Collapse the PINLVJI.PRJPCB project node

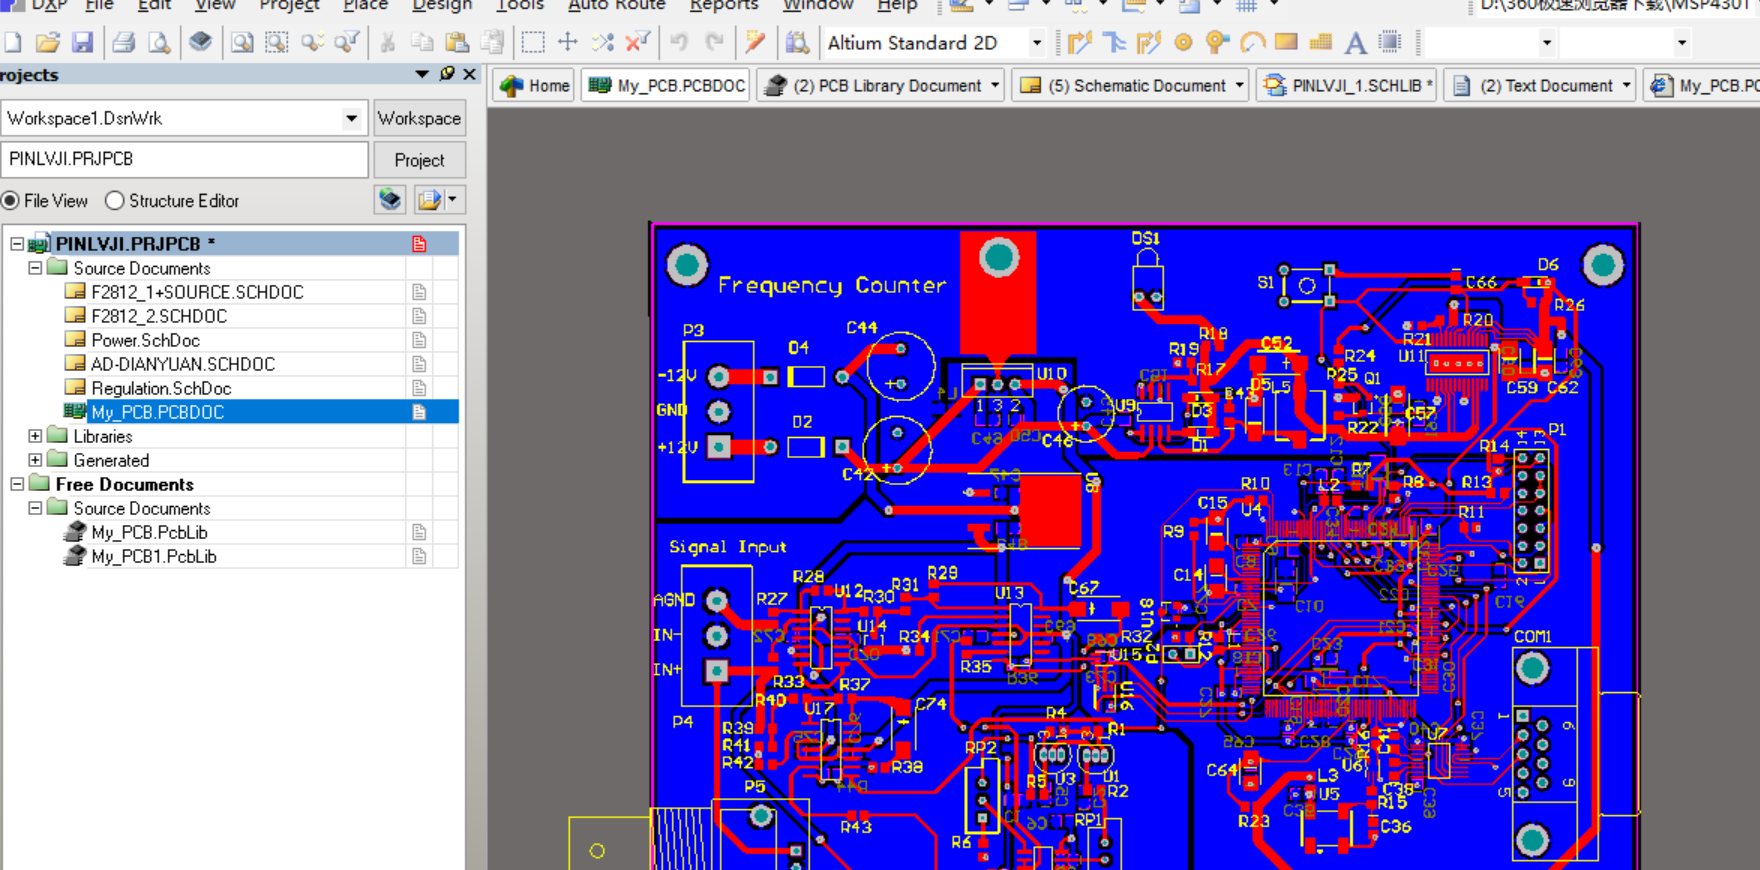point(17,244)
